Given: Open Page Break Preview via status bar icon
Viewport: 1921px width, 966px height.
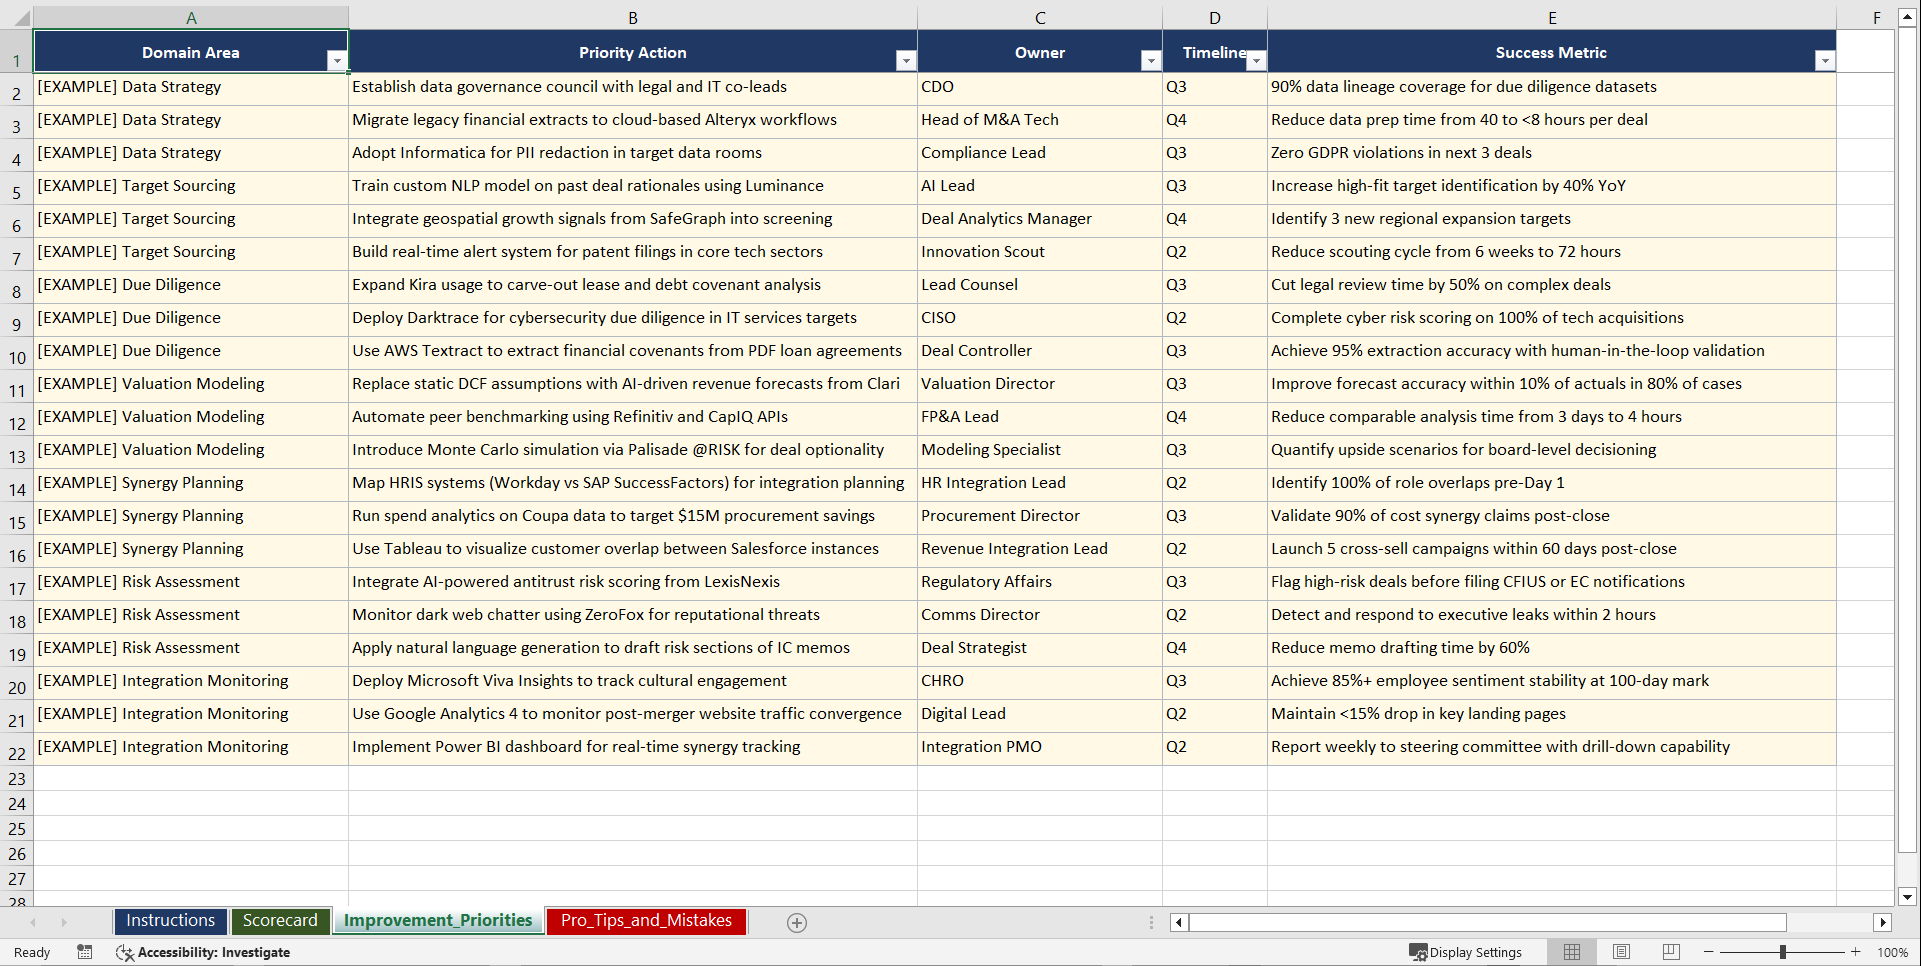Looking at the screenshot, I should [x=1671, y=952].
